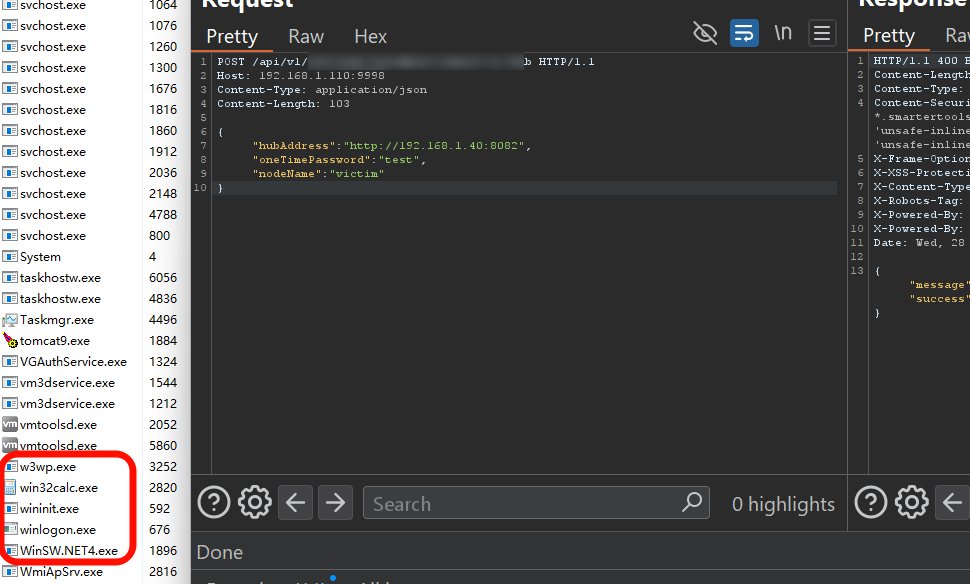Click the Taskmgr.exe icon
Screen dimensions: 970x584
click(10, 320)
